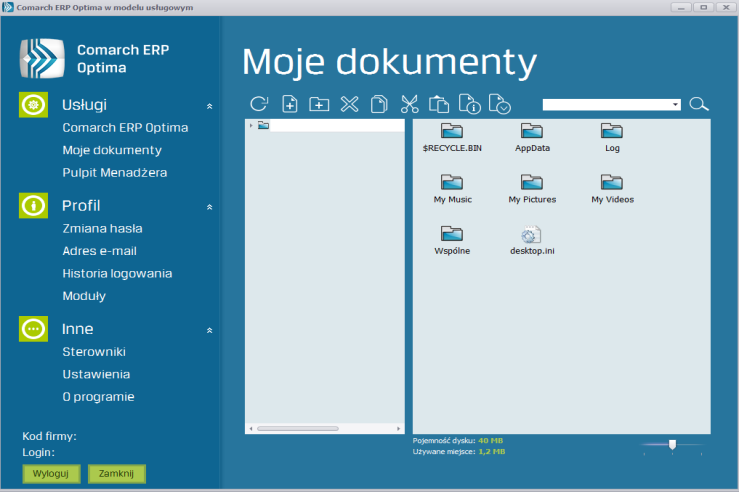Open Adres e-mail settings
The height and width of the screenshot is (492, 739).
(x=99, y=251)
